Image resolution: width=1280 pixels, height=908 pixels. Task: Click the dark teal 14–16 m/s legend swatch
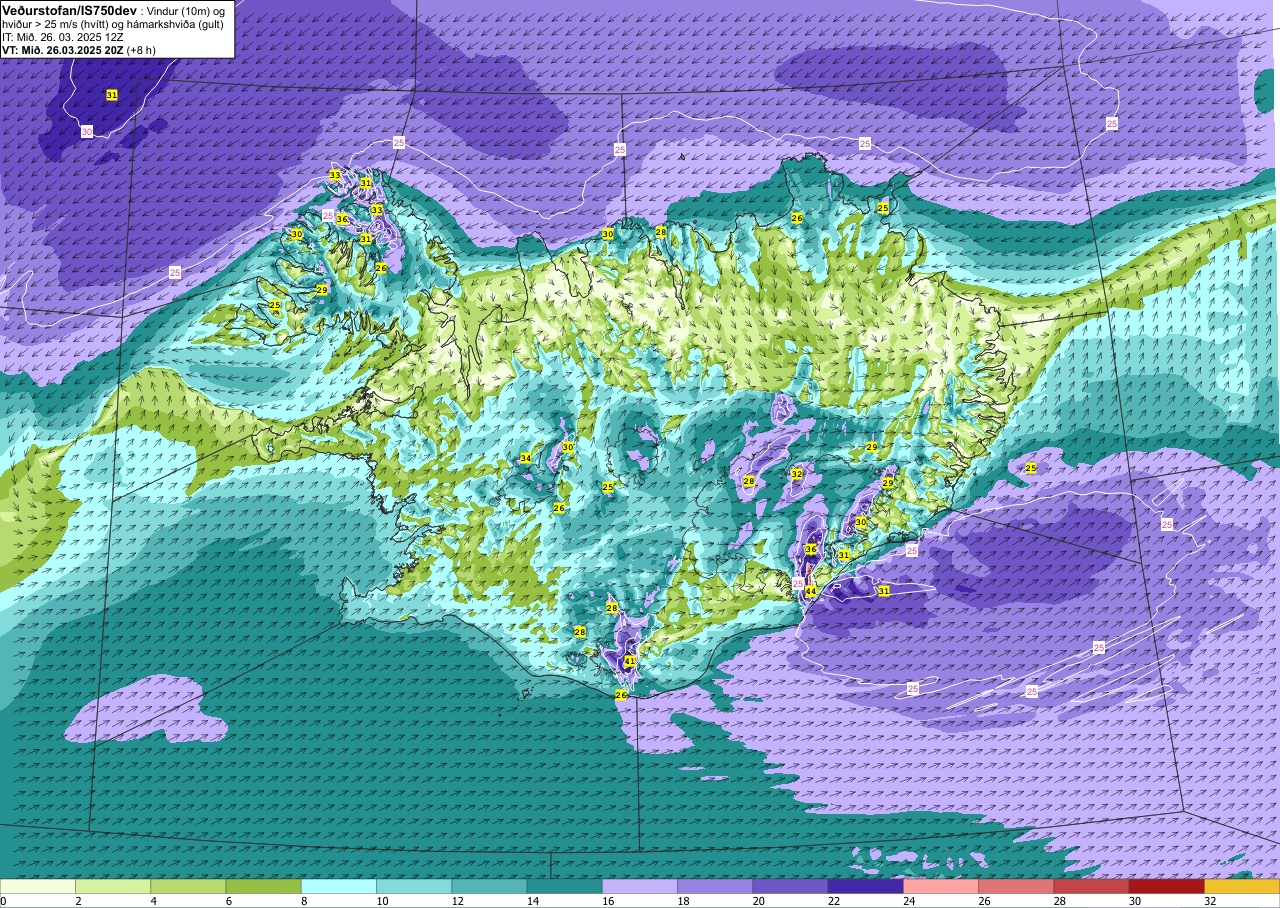pos(564,887)
